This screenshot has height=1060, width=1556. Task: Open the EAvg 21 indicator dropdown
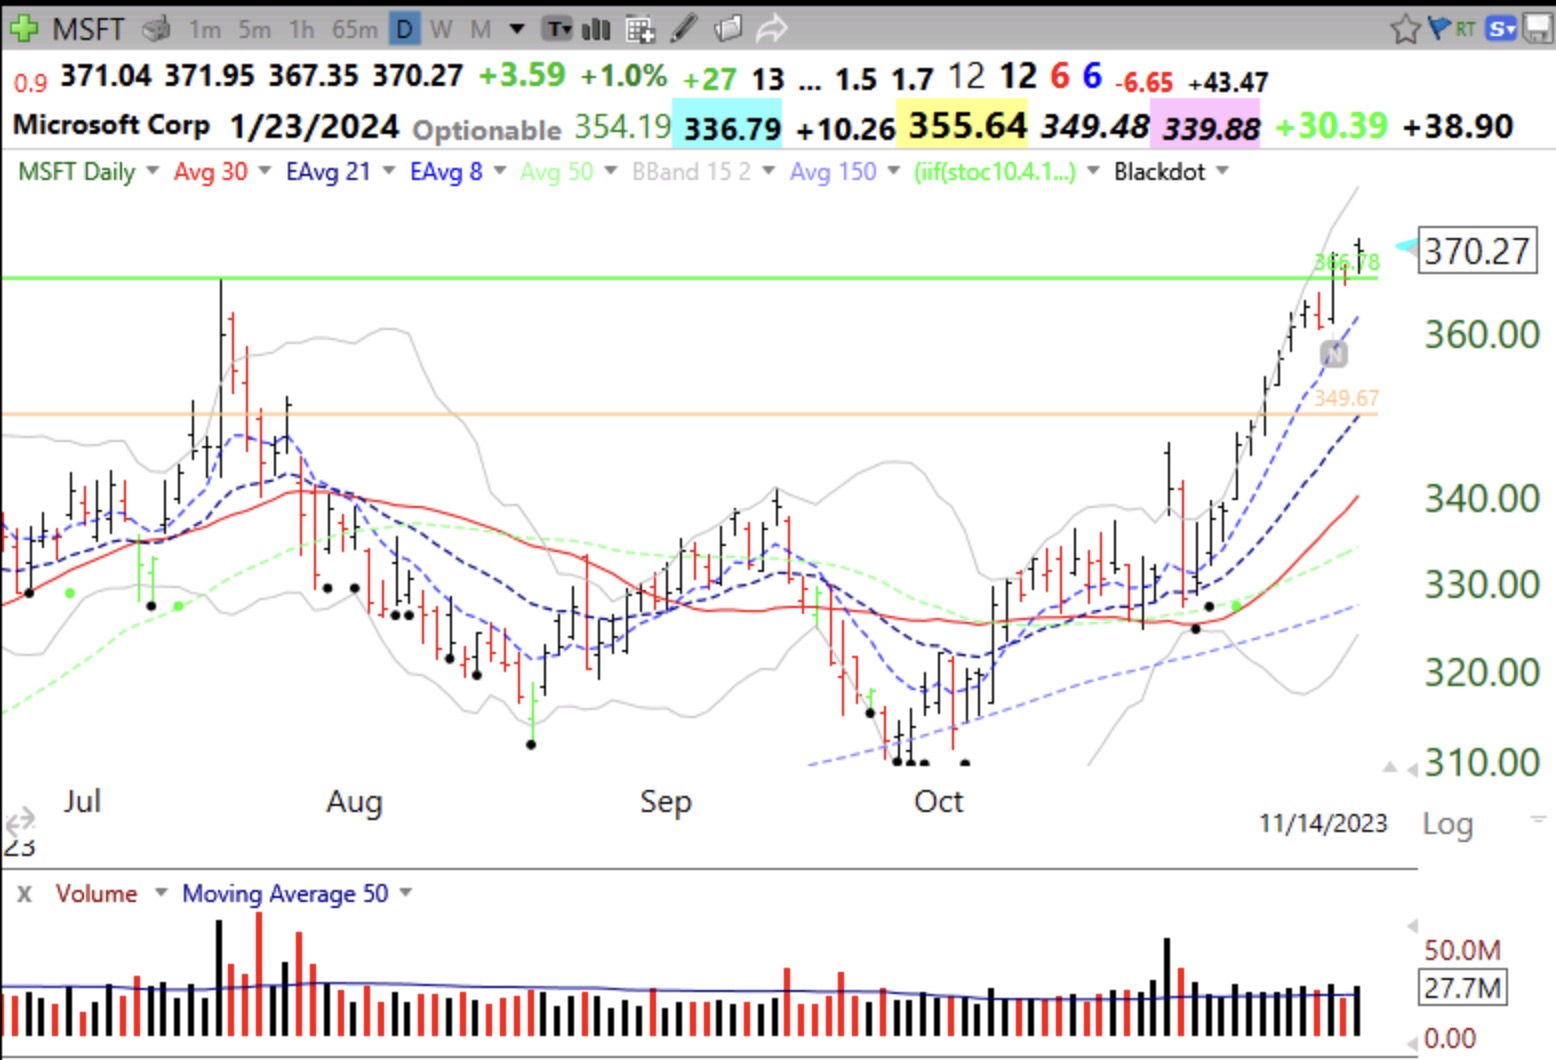[389, 171]
